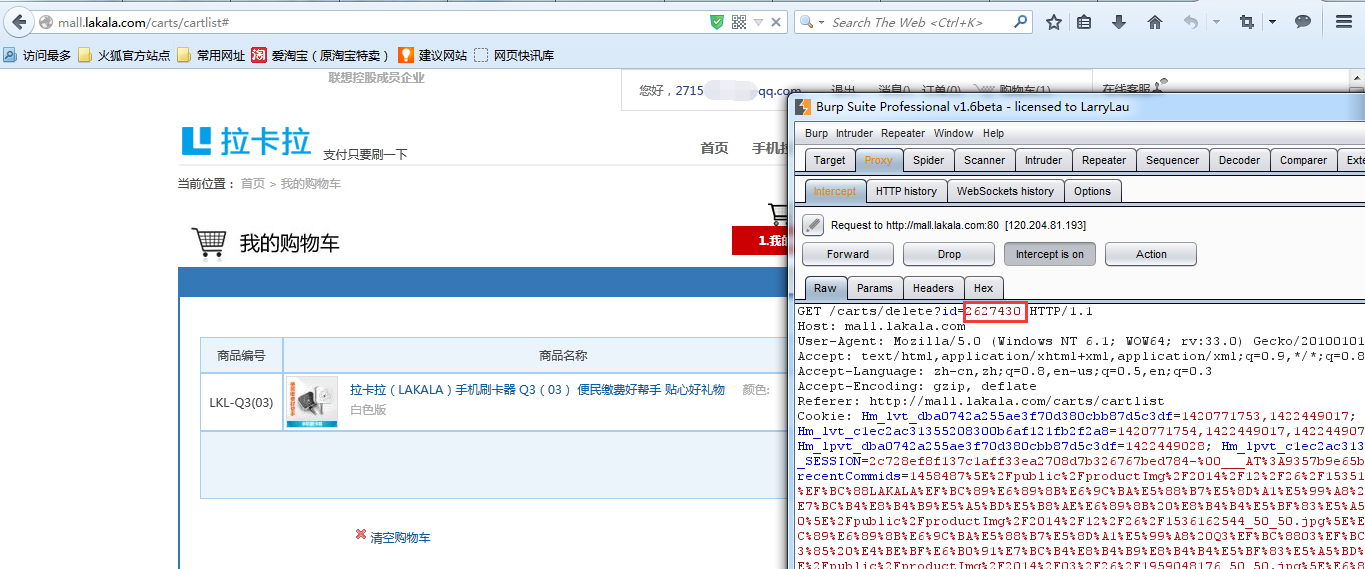Image resolution: width=1365 pixels, height=569 pixels.
Task: Stop loading with the X in address bar
Action: pos(775,22)
